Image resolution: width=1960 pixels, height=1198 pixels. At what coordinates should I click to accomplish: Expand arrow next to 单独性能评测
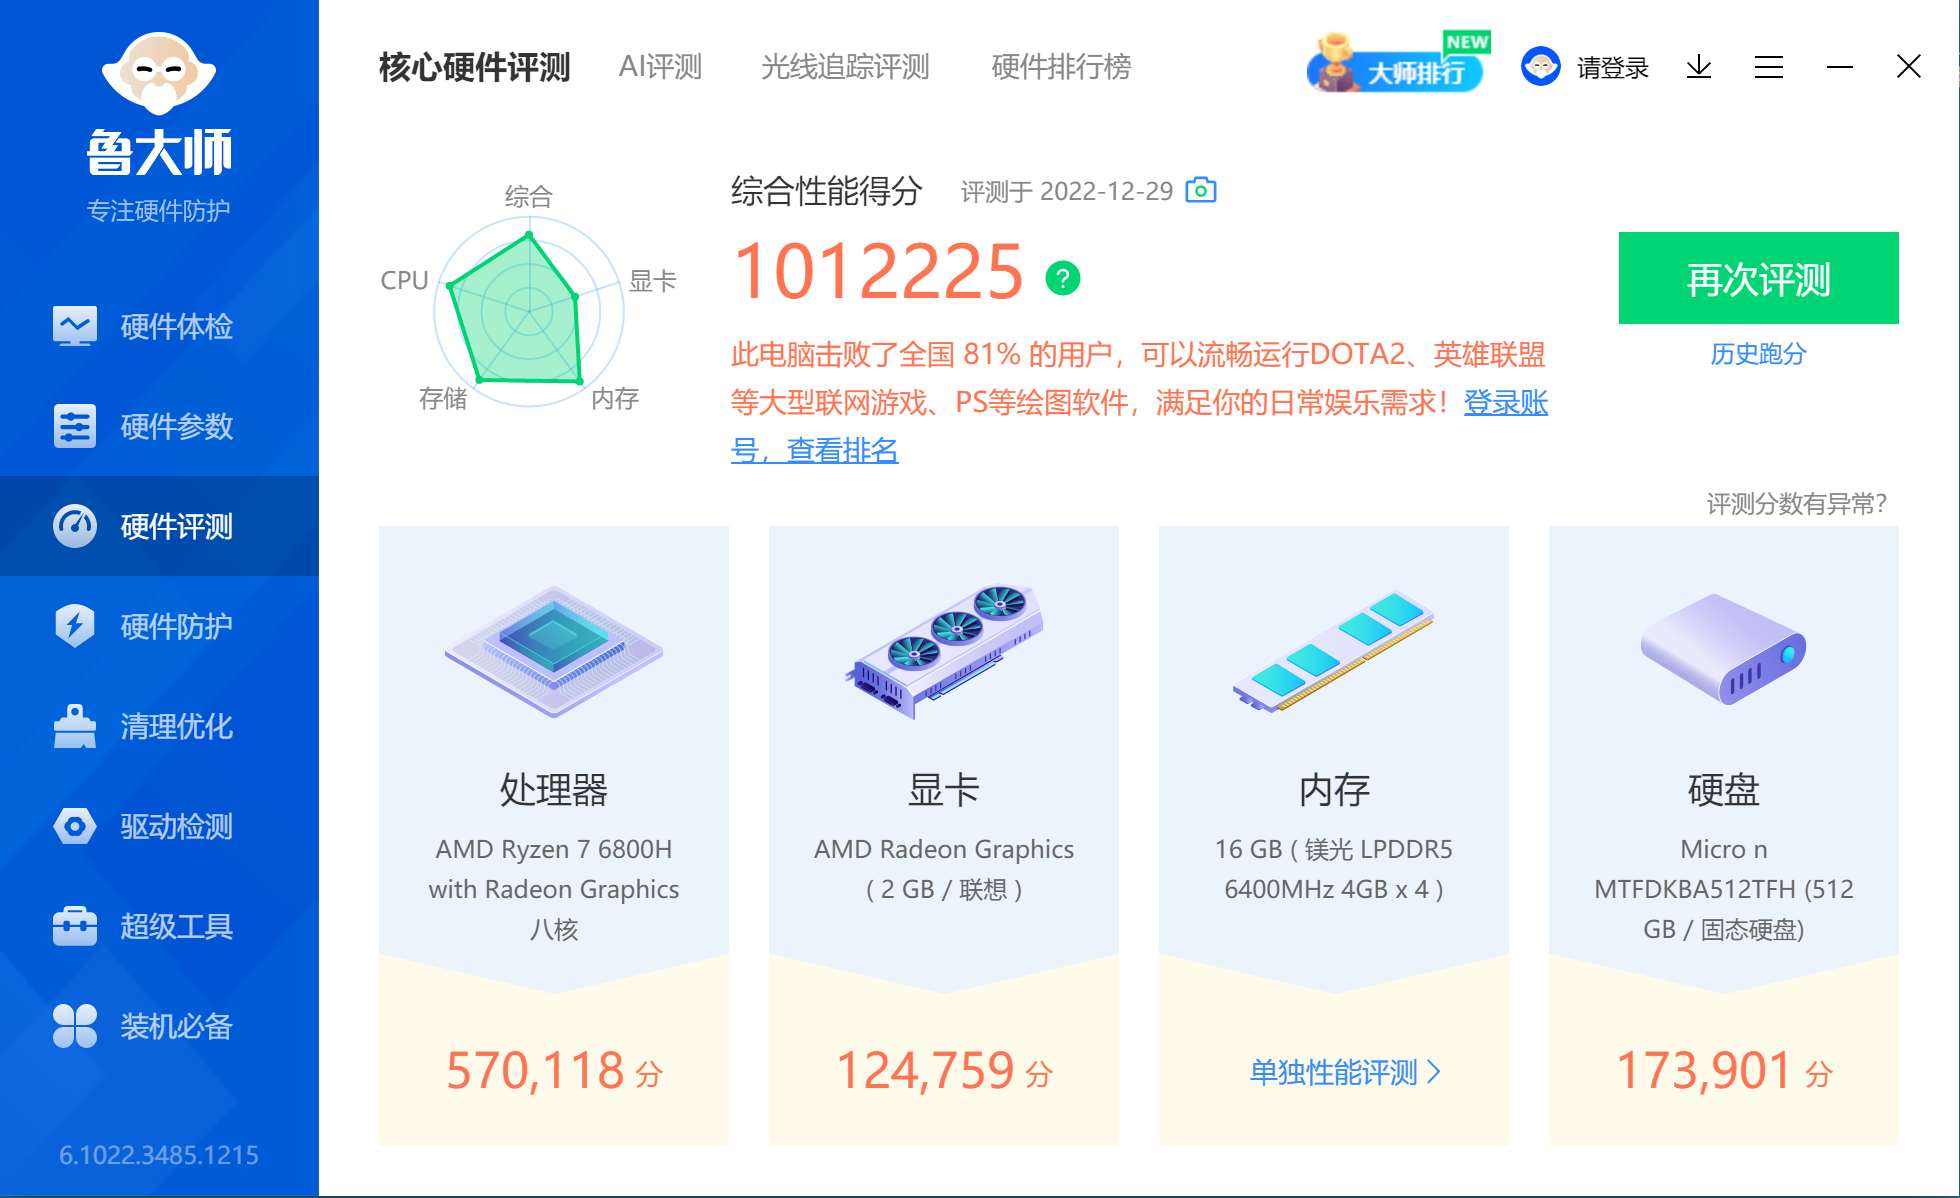[x=1434, y=1072]
